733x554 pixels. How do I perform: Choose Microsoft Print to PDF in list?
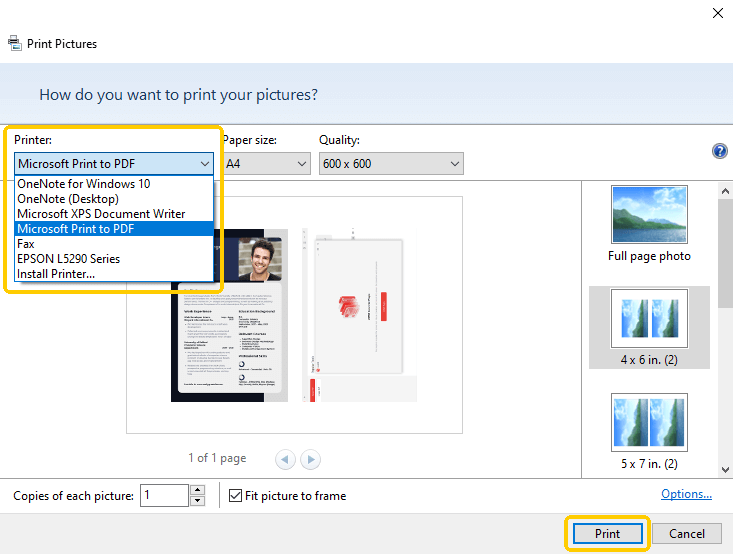pyautogui.click(x=114, y=229)
